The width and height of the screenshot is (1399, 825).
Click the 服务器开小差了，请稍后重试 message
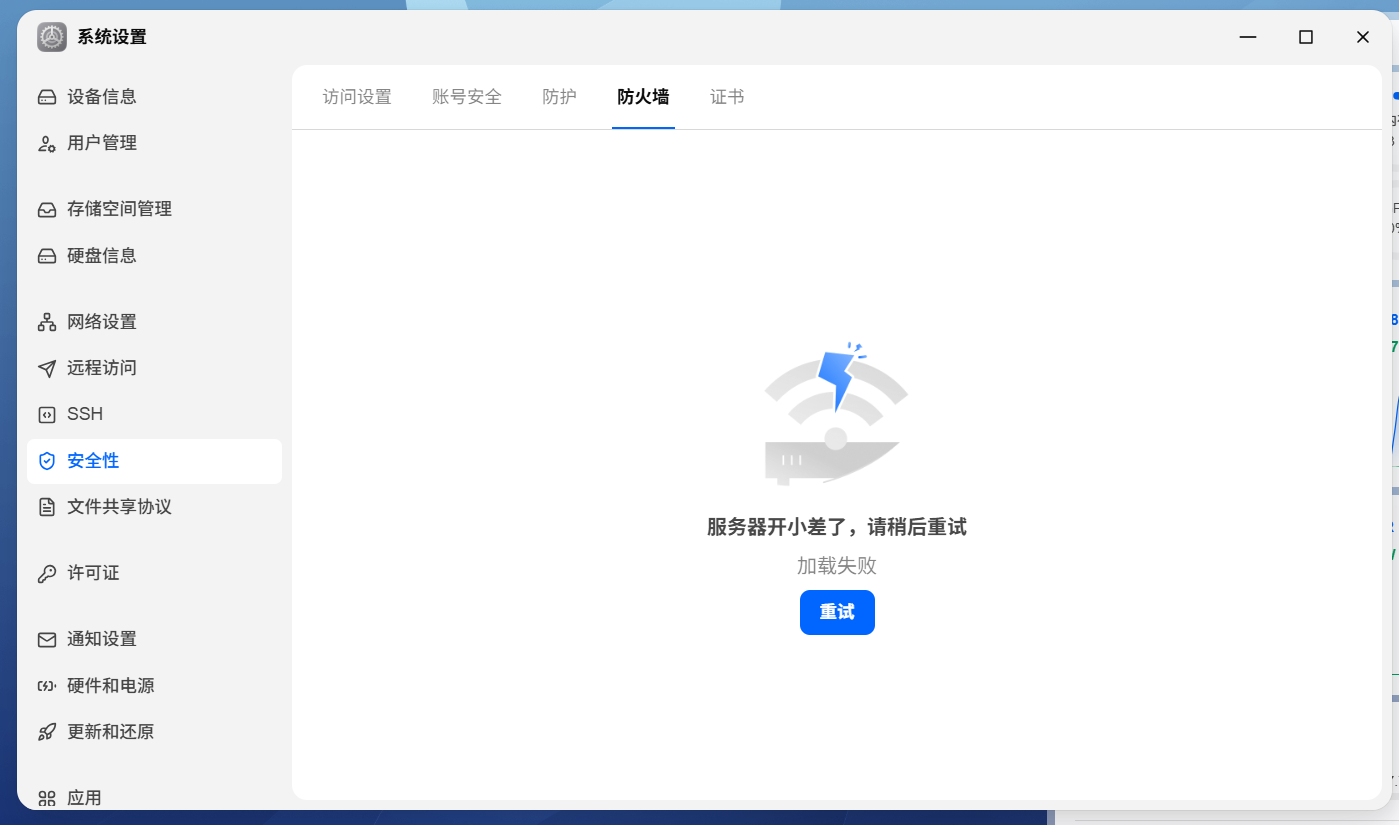tap(837, 527)
